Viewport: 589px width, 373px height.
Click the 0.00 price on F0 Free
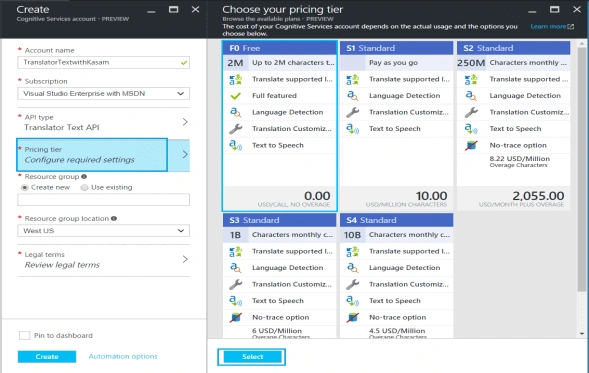317,196
